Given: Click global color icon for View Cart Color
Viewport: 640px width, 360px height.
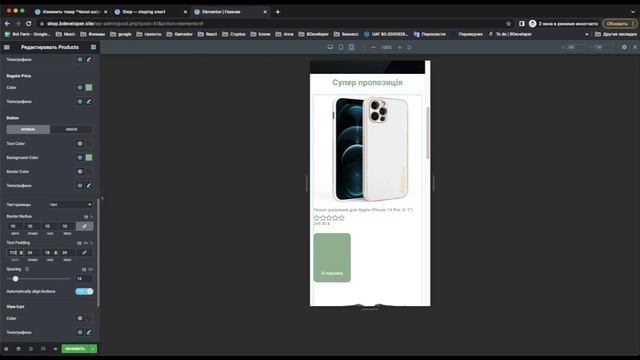Looking at the screenshot, I should pos(80,318).
